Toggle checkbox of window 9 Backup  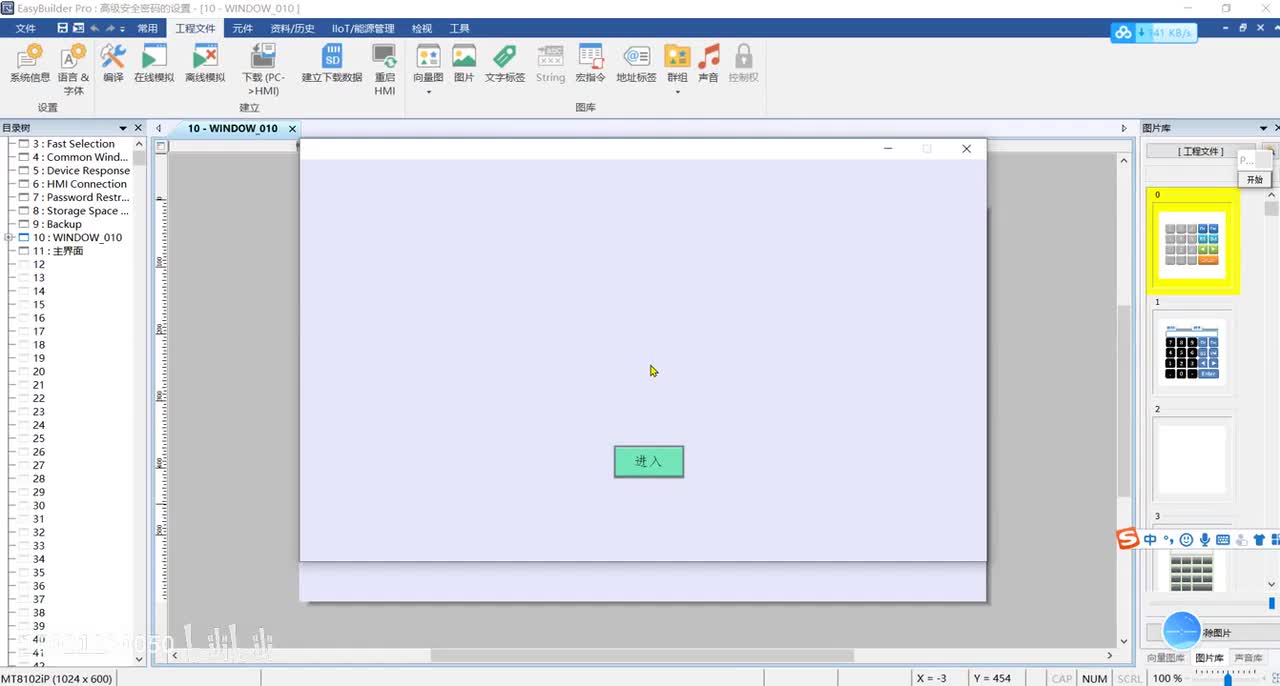(x=24, y=224)
